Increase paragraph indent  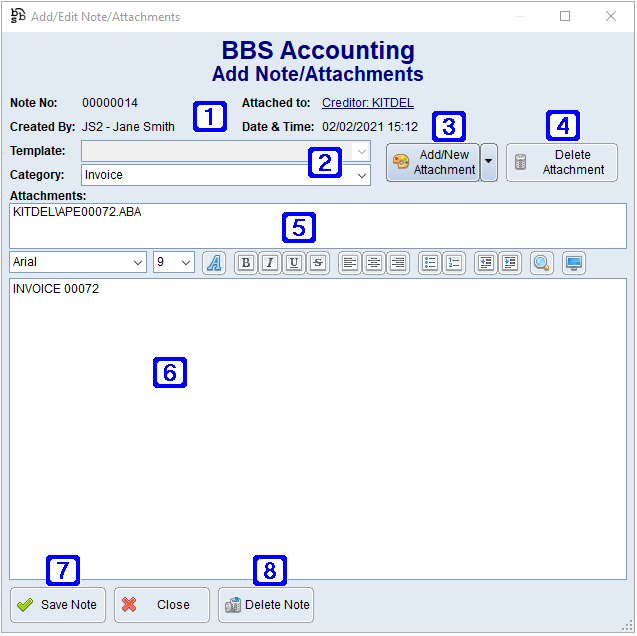(510, 263)
